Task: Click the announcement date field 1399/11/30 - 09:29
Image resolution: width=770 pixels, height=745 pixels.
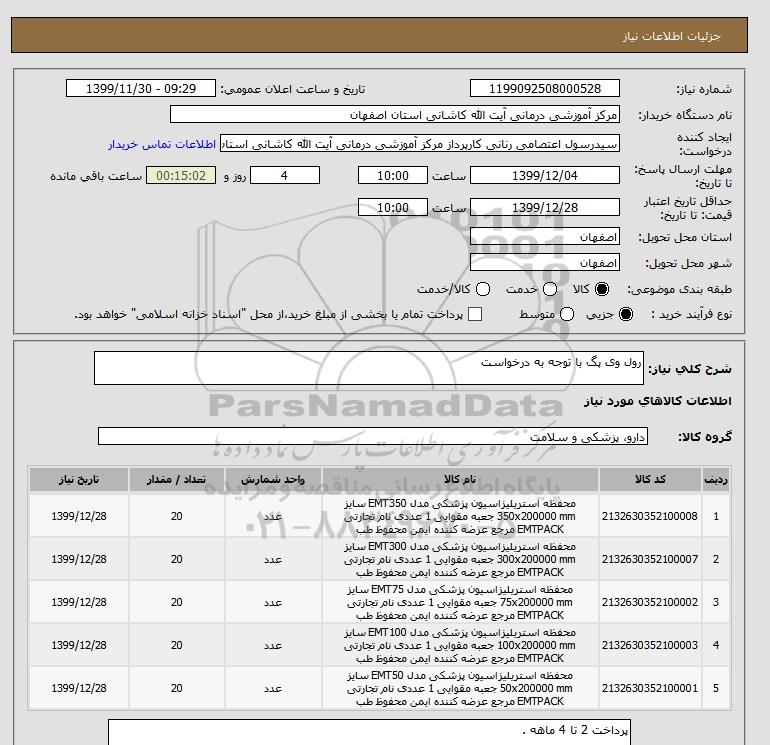Action: (x=141, y=88)
